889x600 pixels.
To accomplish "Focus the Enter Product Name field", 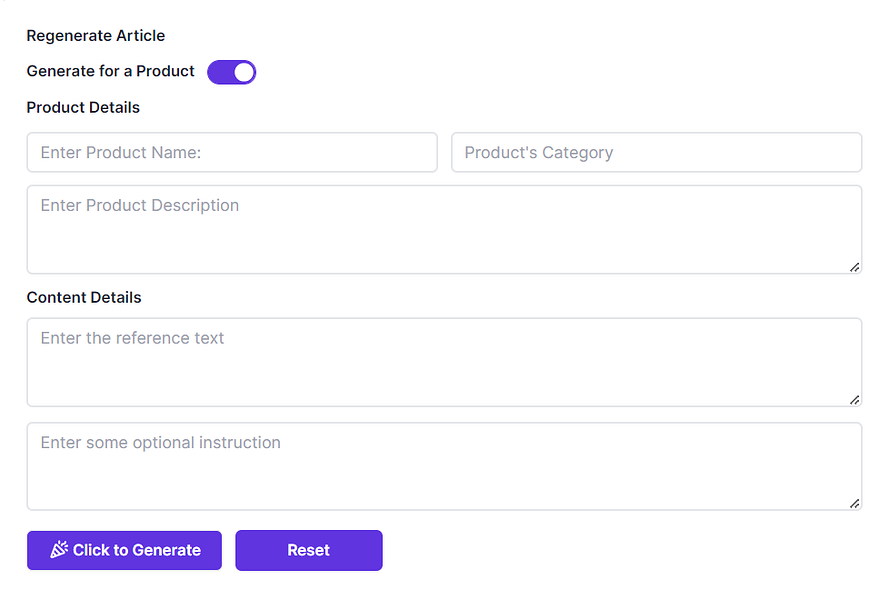I will [232, 153].
